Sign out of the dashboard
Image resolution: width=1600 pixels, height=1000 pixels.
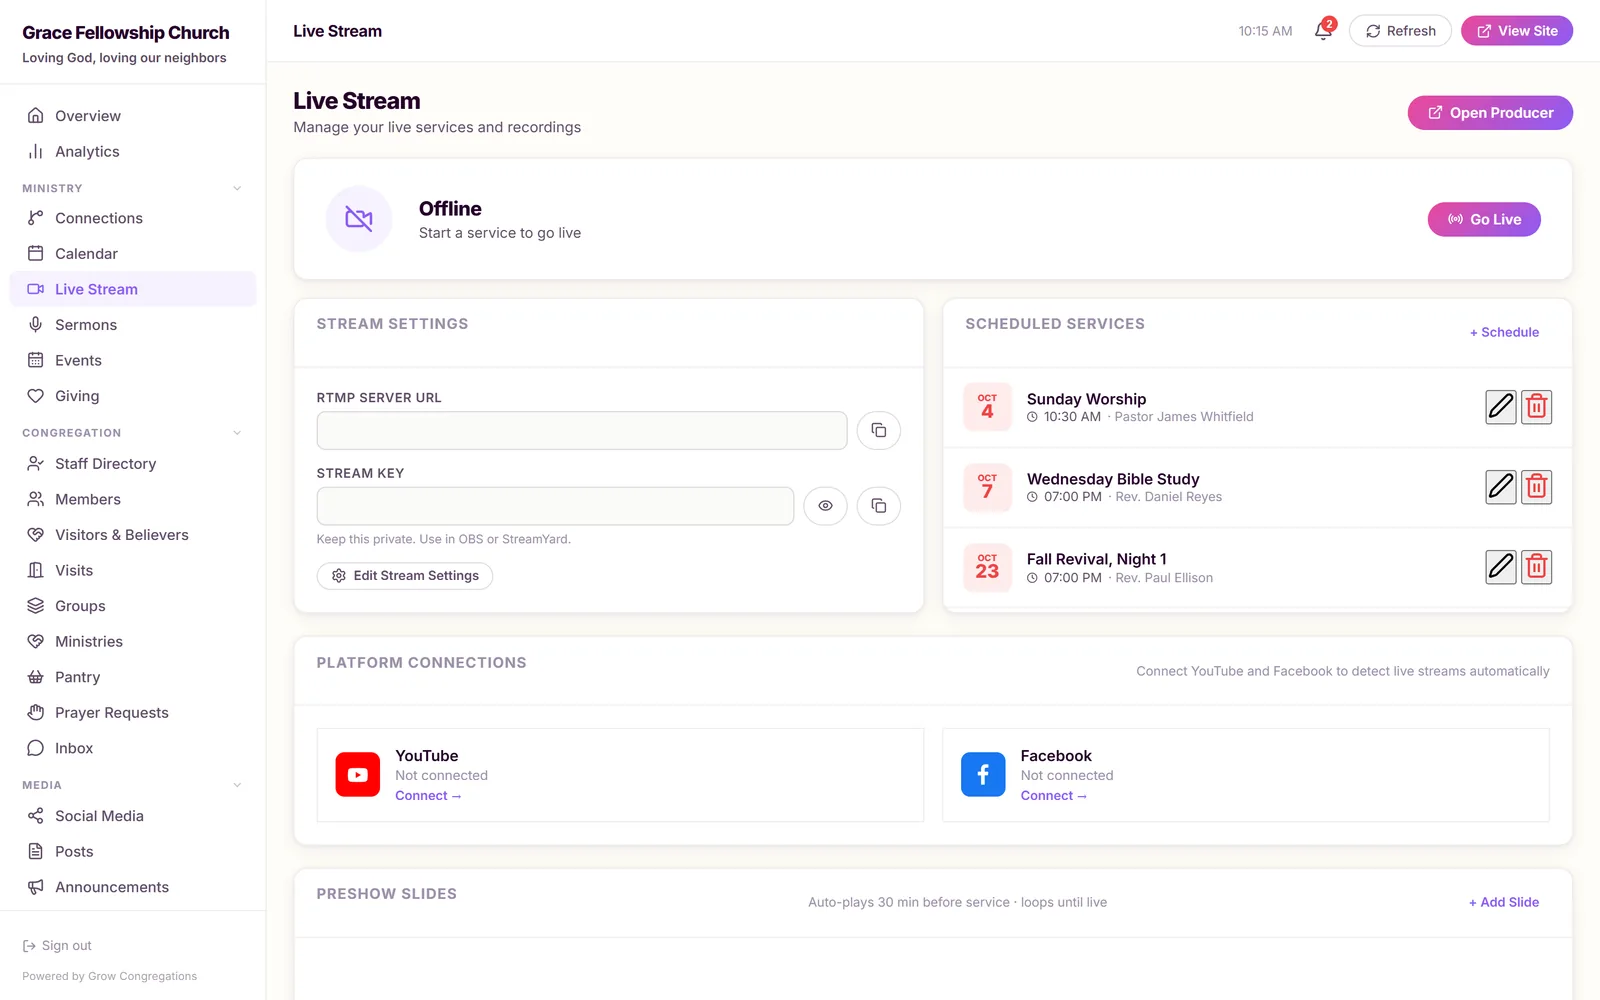coord(57,946)
